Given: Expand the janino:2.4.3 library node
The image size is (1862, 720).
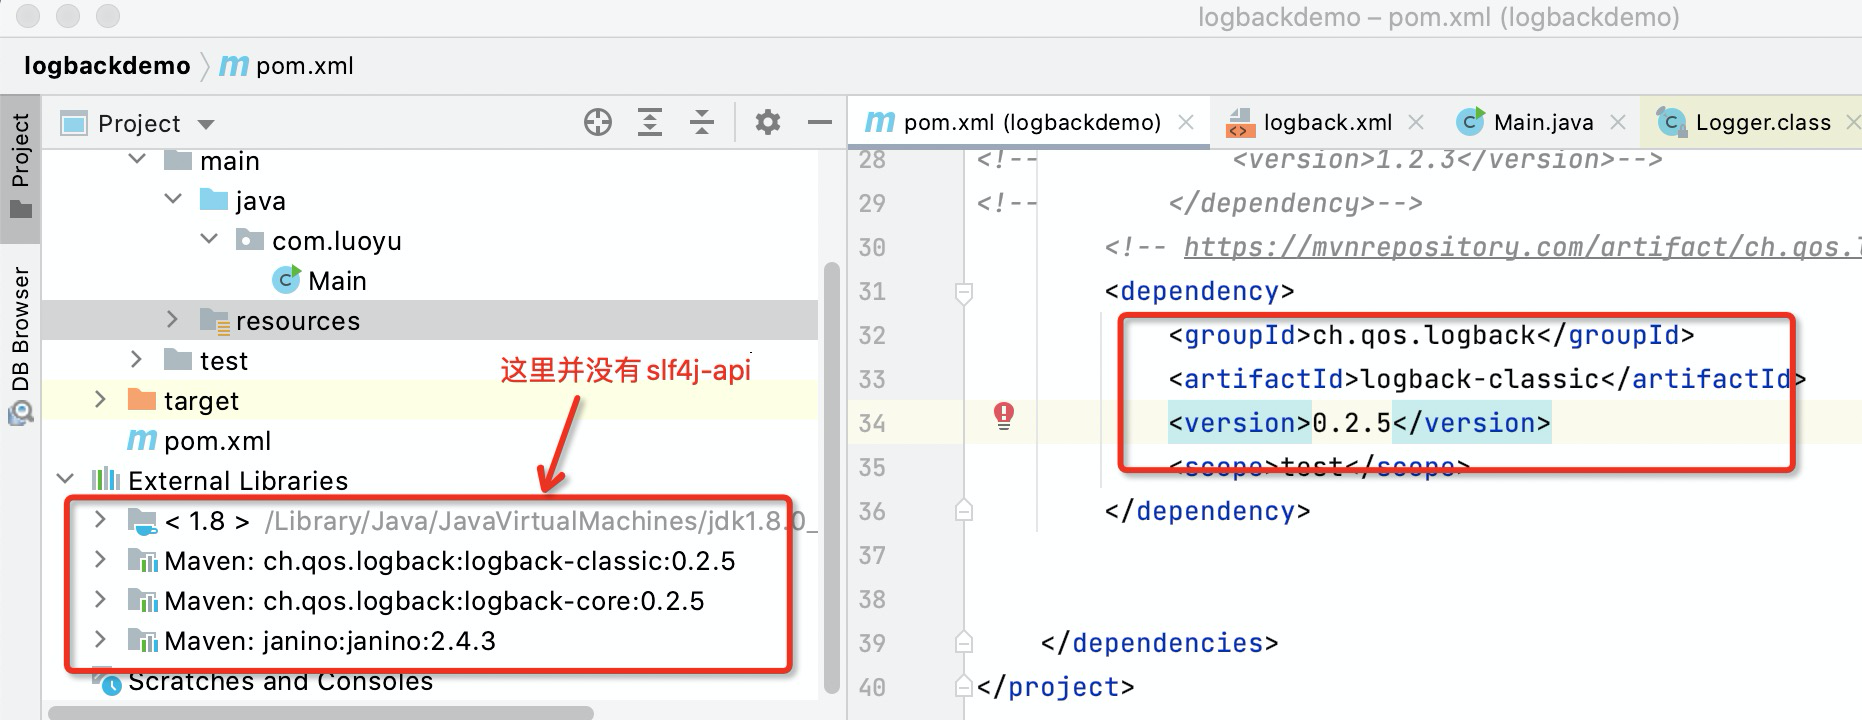Looking at the screenshot, I should tap(100, 640).
